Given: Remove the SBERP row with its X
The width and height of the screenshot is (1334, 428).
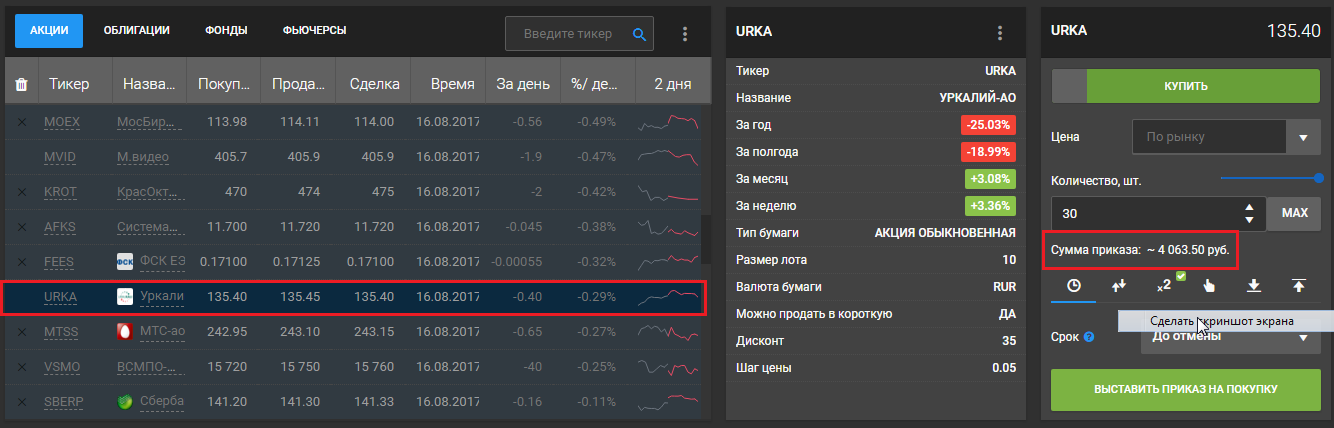Looking at the screenshot, I should coord(22,402).
